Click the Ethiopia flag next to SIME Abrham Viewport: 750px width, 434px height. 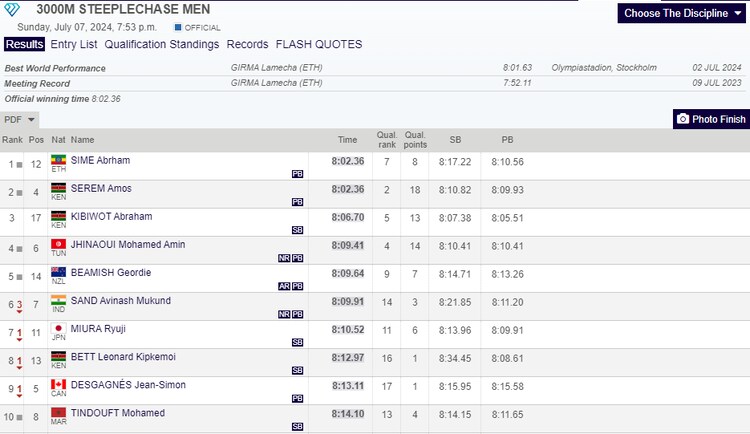(59, 159)
